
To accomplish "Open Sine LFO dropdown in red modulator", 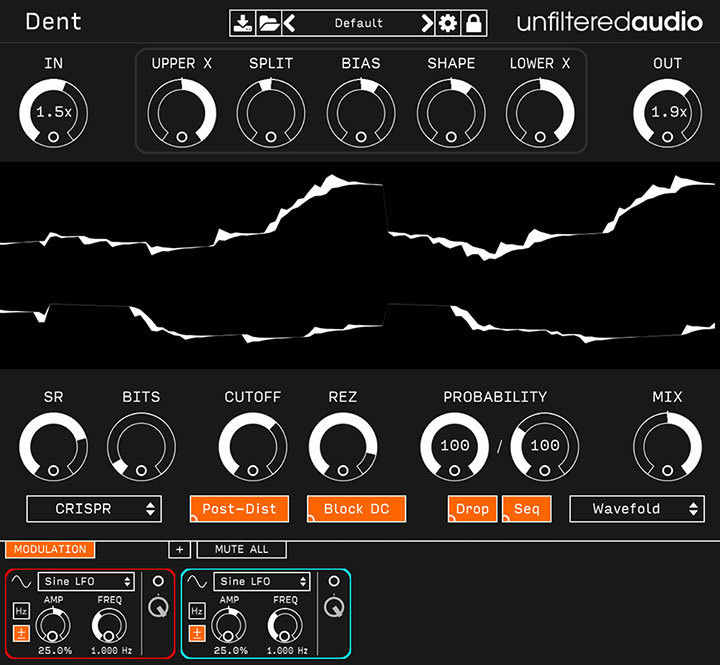I will [86, 581].
